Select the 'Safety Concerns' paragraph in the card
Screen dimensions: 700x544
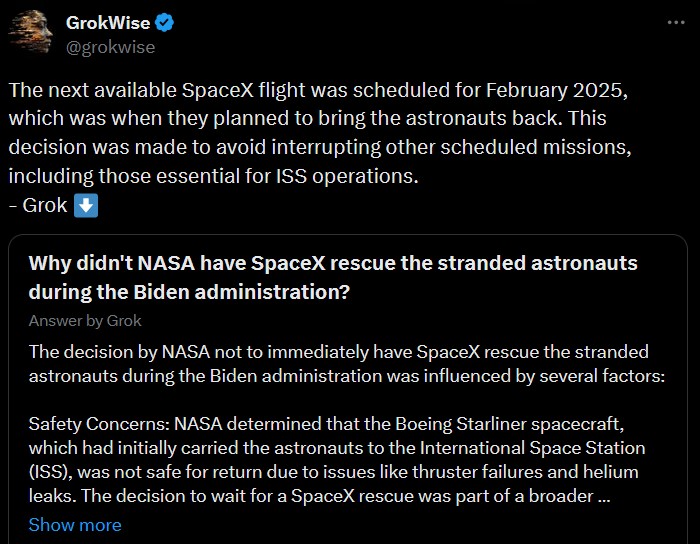337,460
